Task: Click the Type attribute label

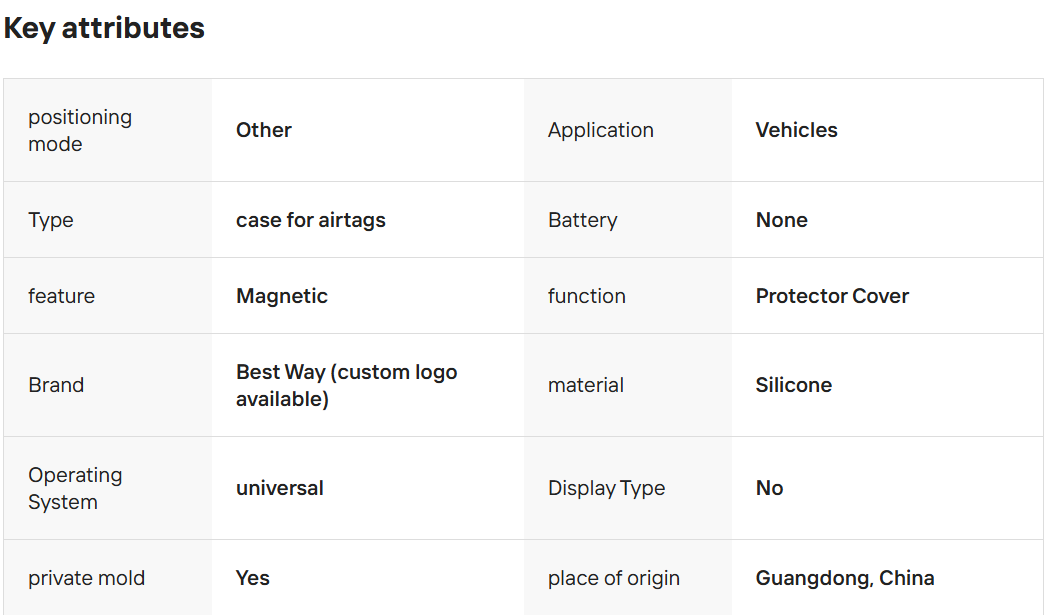Action: tap(51, 220)
